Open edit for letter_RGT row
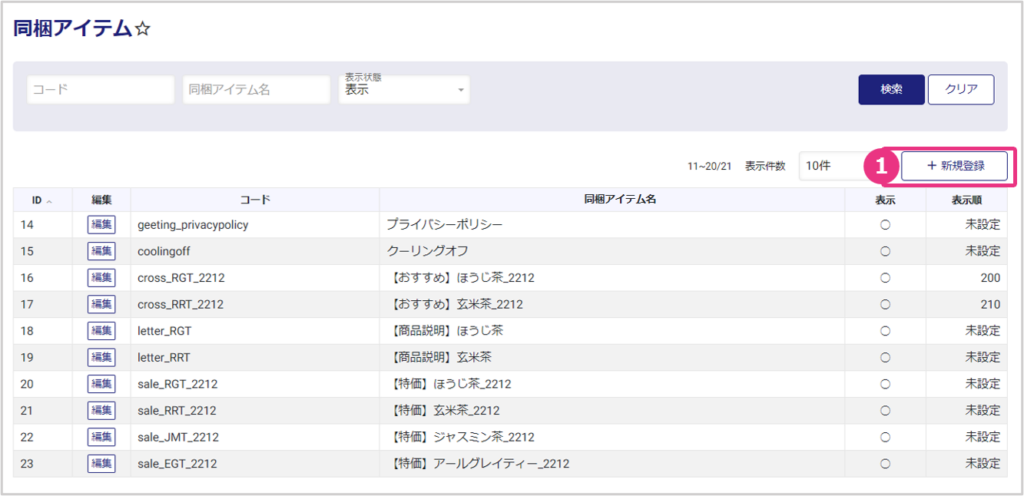 click(x=101, y=331)
